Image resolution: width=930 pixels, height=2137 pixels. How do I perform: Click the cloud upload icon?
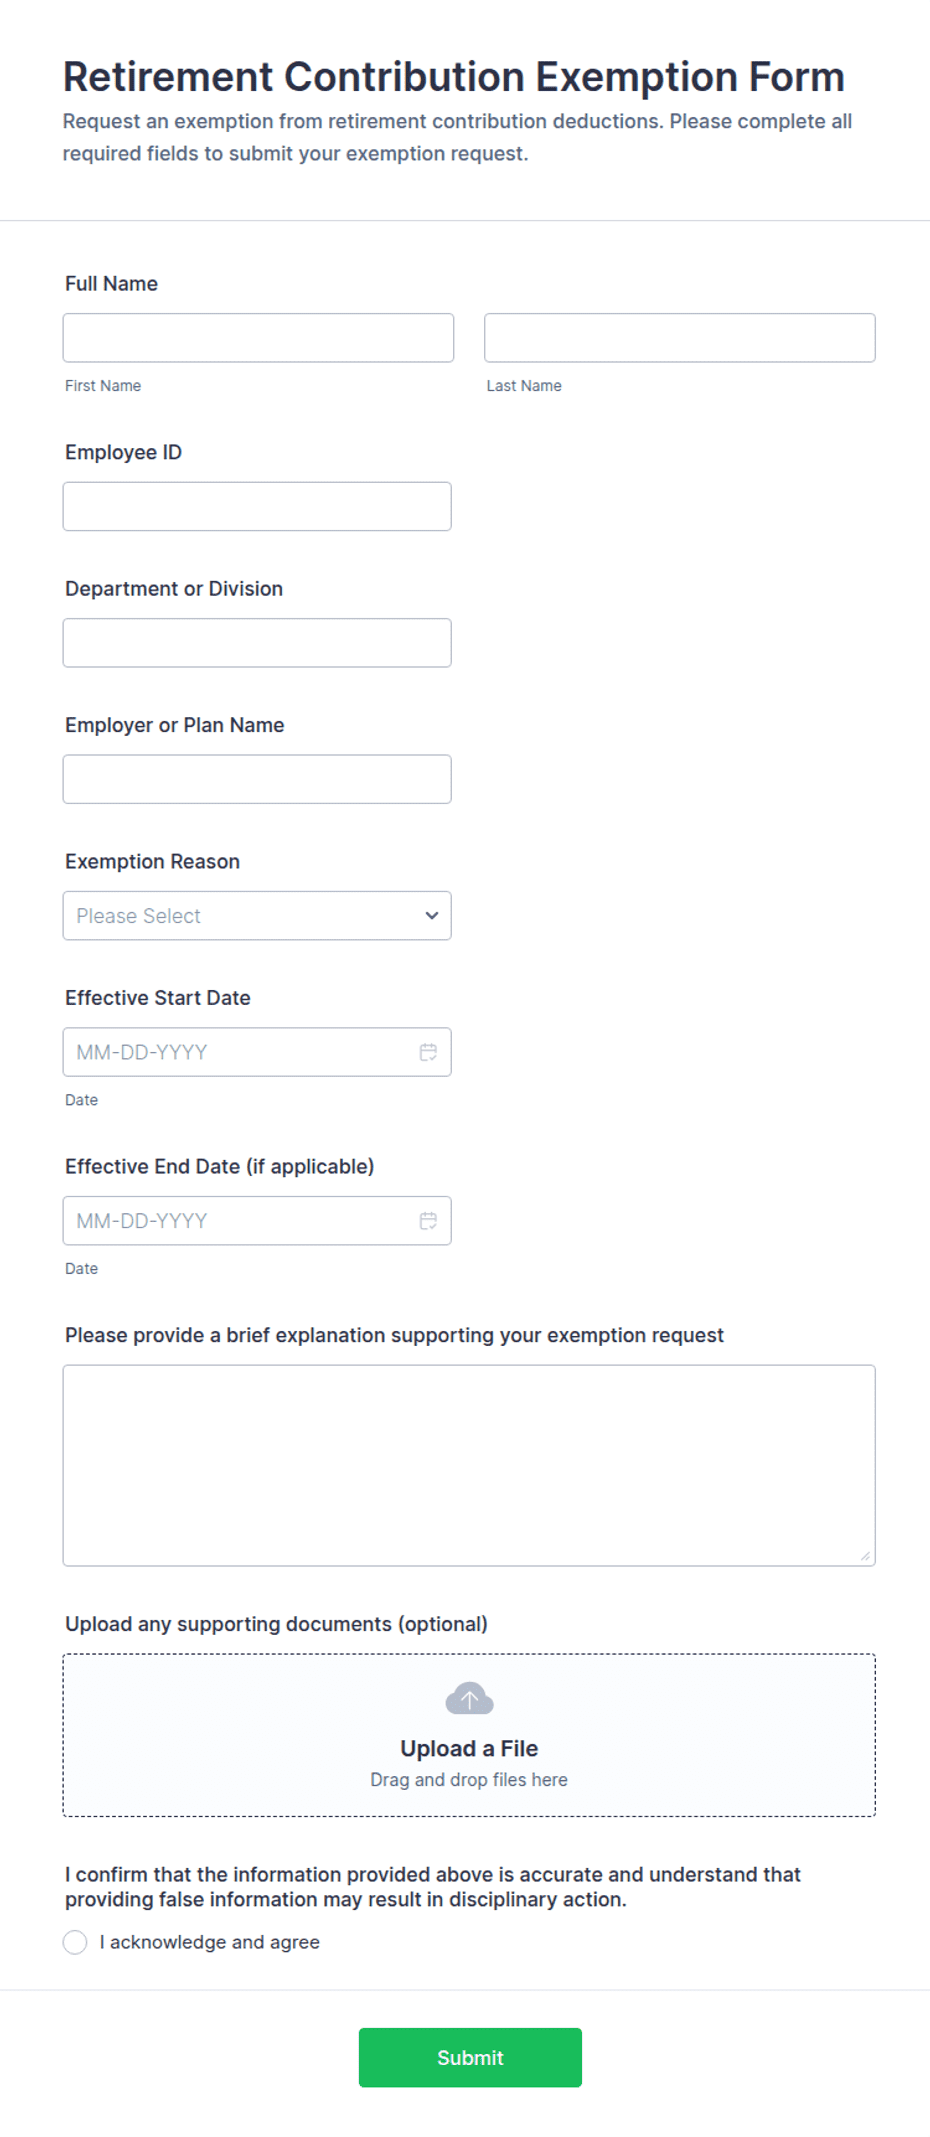point(469,1698)
